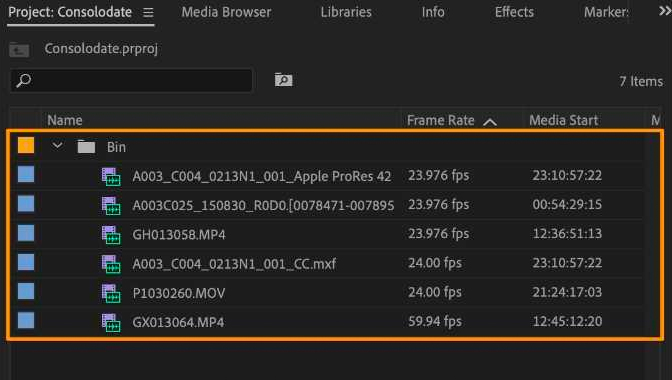The height and width of the screenshot is (380, 672).
Task: Click the GH013058.MP4 clip icon
Action: (111, 235)
